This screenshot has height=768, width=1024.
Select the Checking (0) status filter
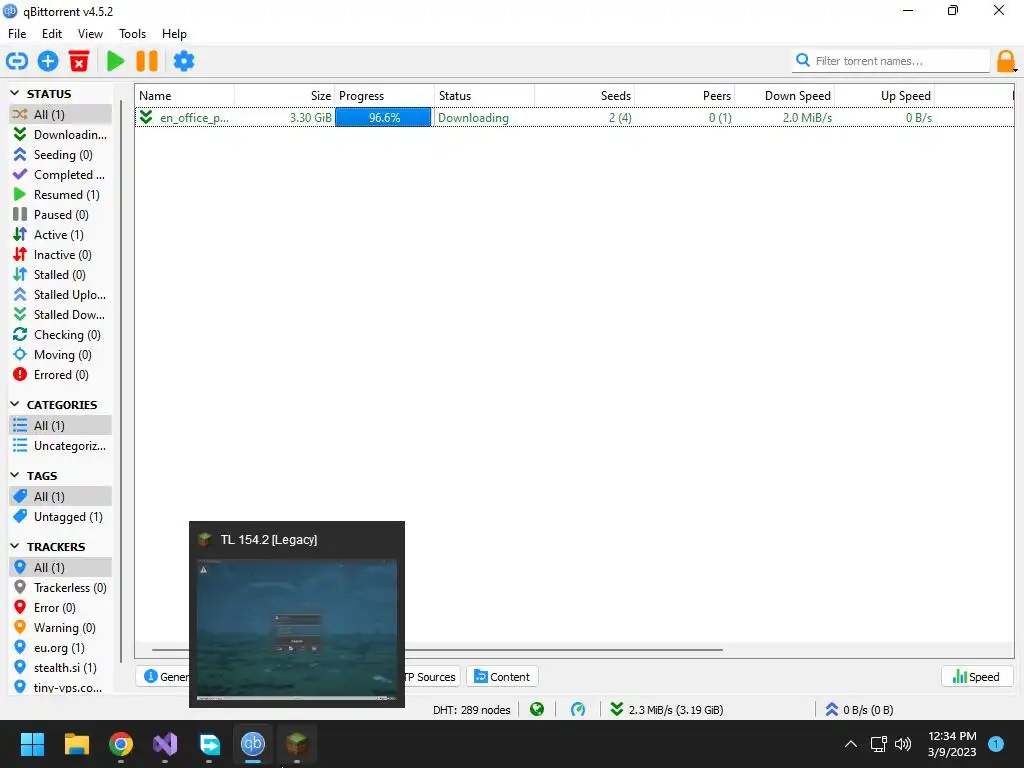click(60, 335)
